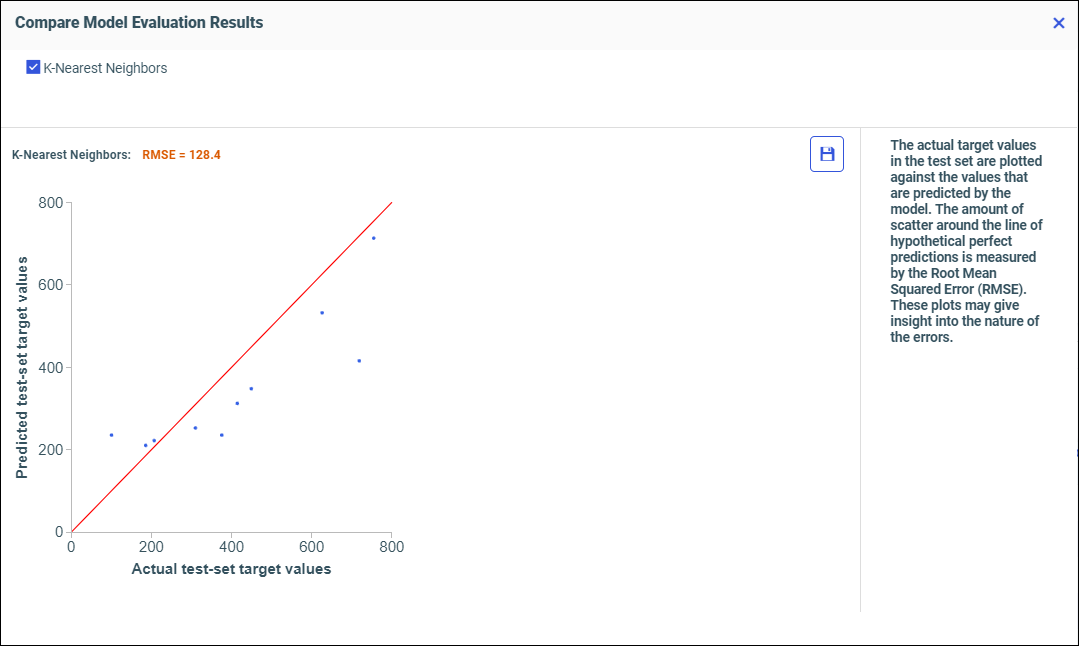The height and width of the screenshot is (646, 1079).
Task: Close the Compare Model Evaluation Results dialog
Action: 1059,23
